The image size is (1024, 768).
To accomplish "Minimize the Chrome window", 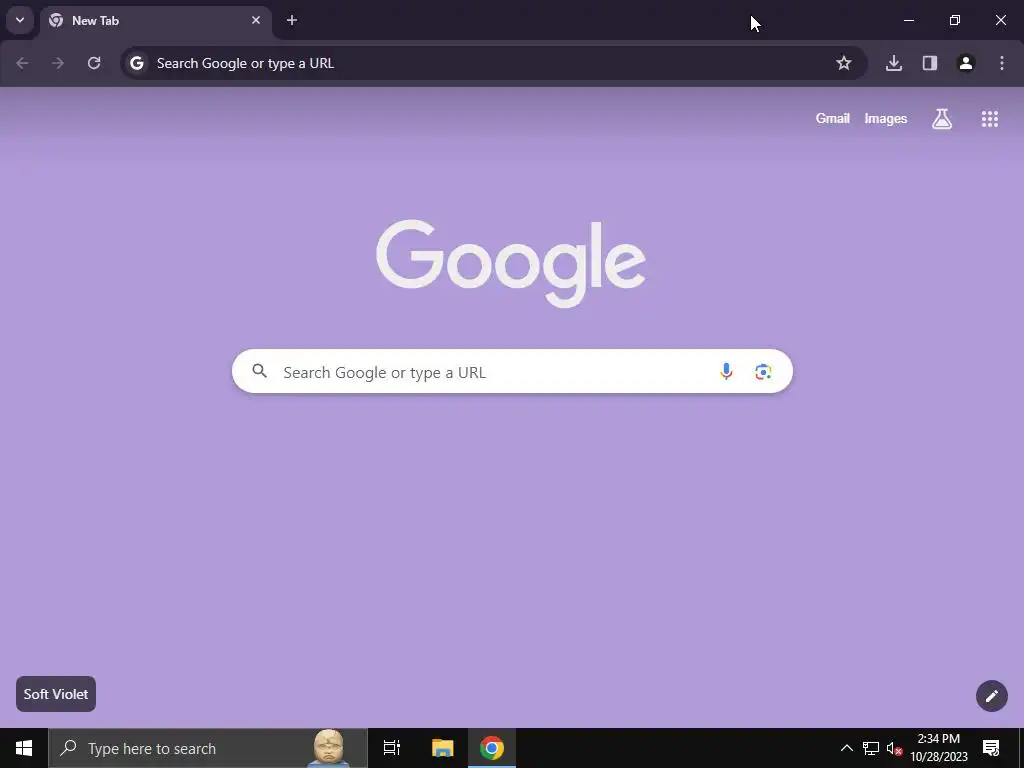I will (x=908, y=20).
